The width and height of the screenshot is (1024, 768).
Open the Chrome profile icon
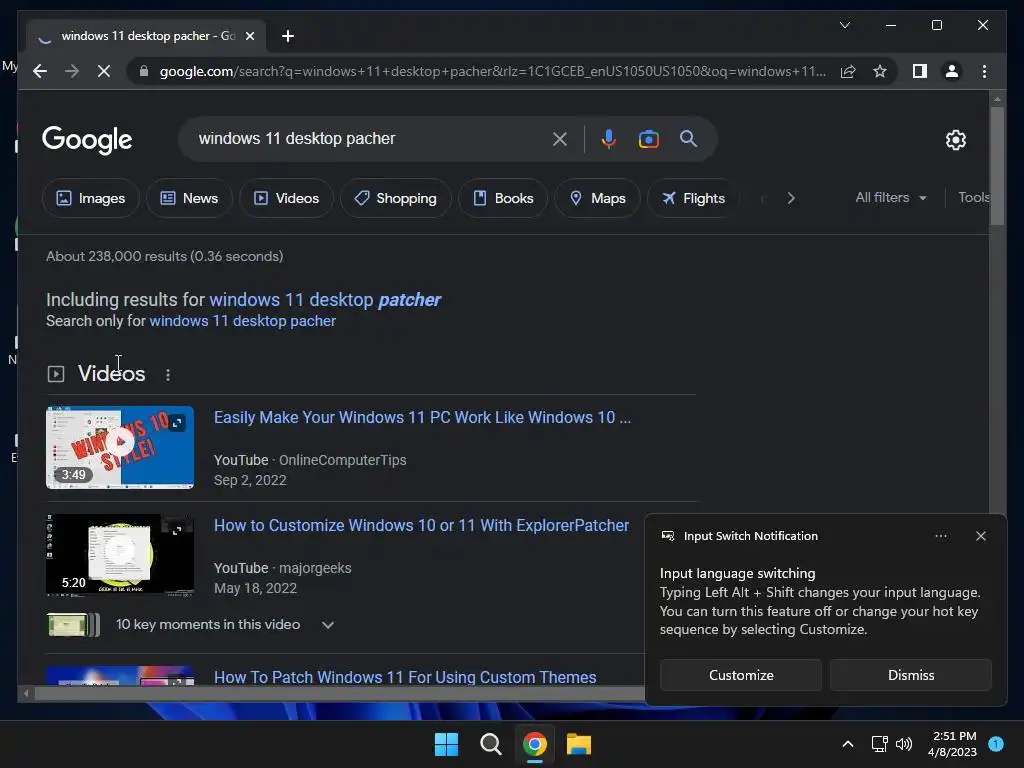coord(952,71)
